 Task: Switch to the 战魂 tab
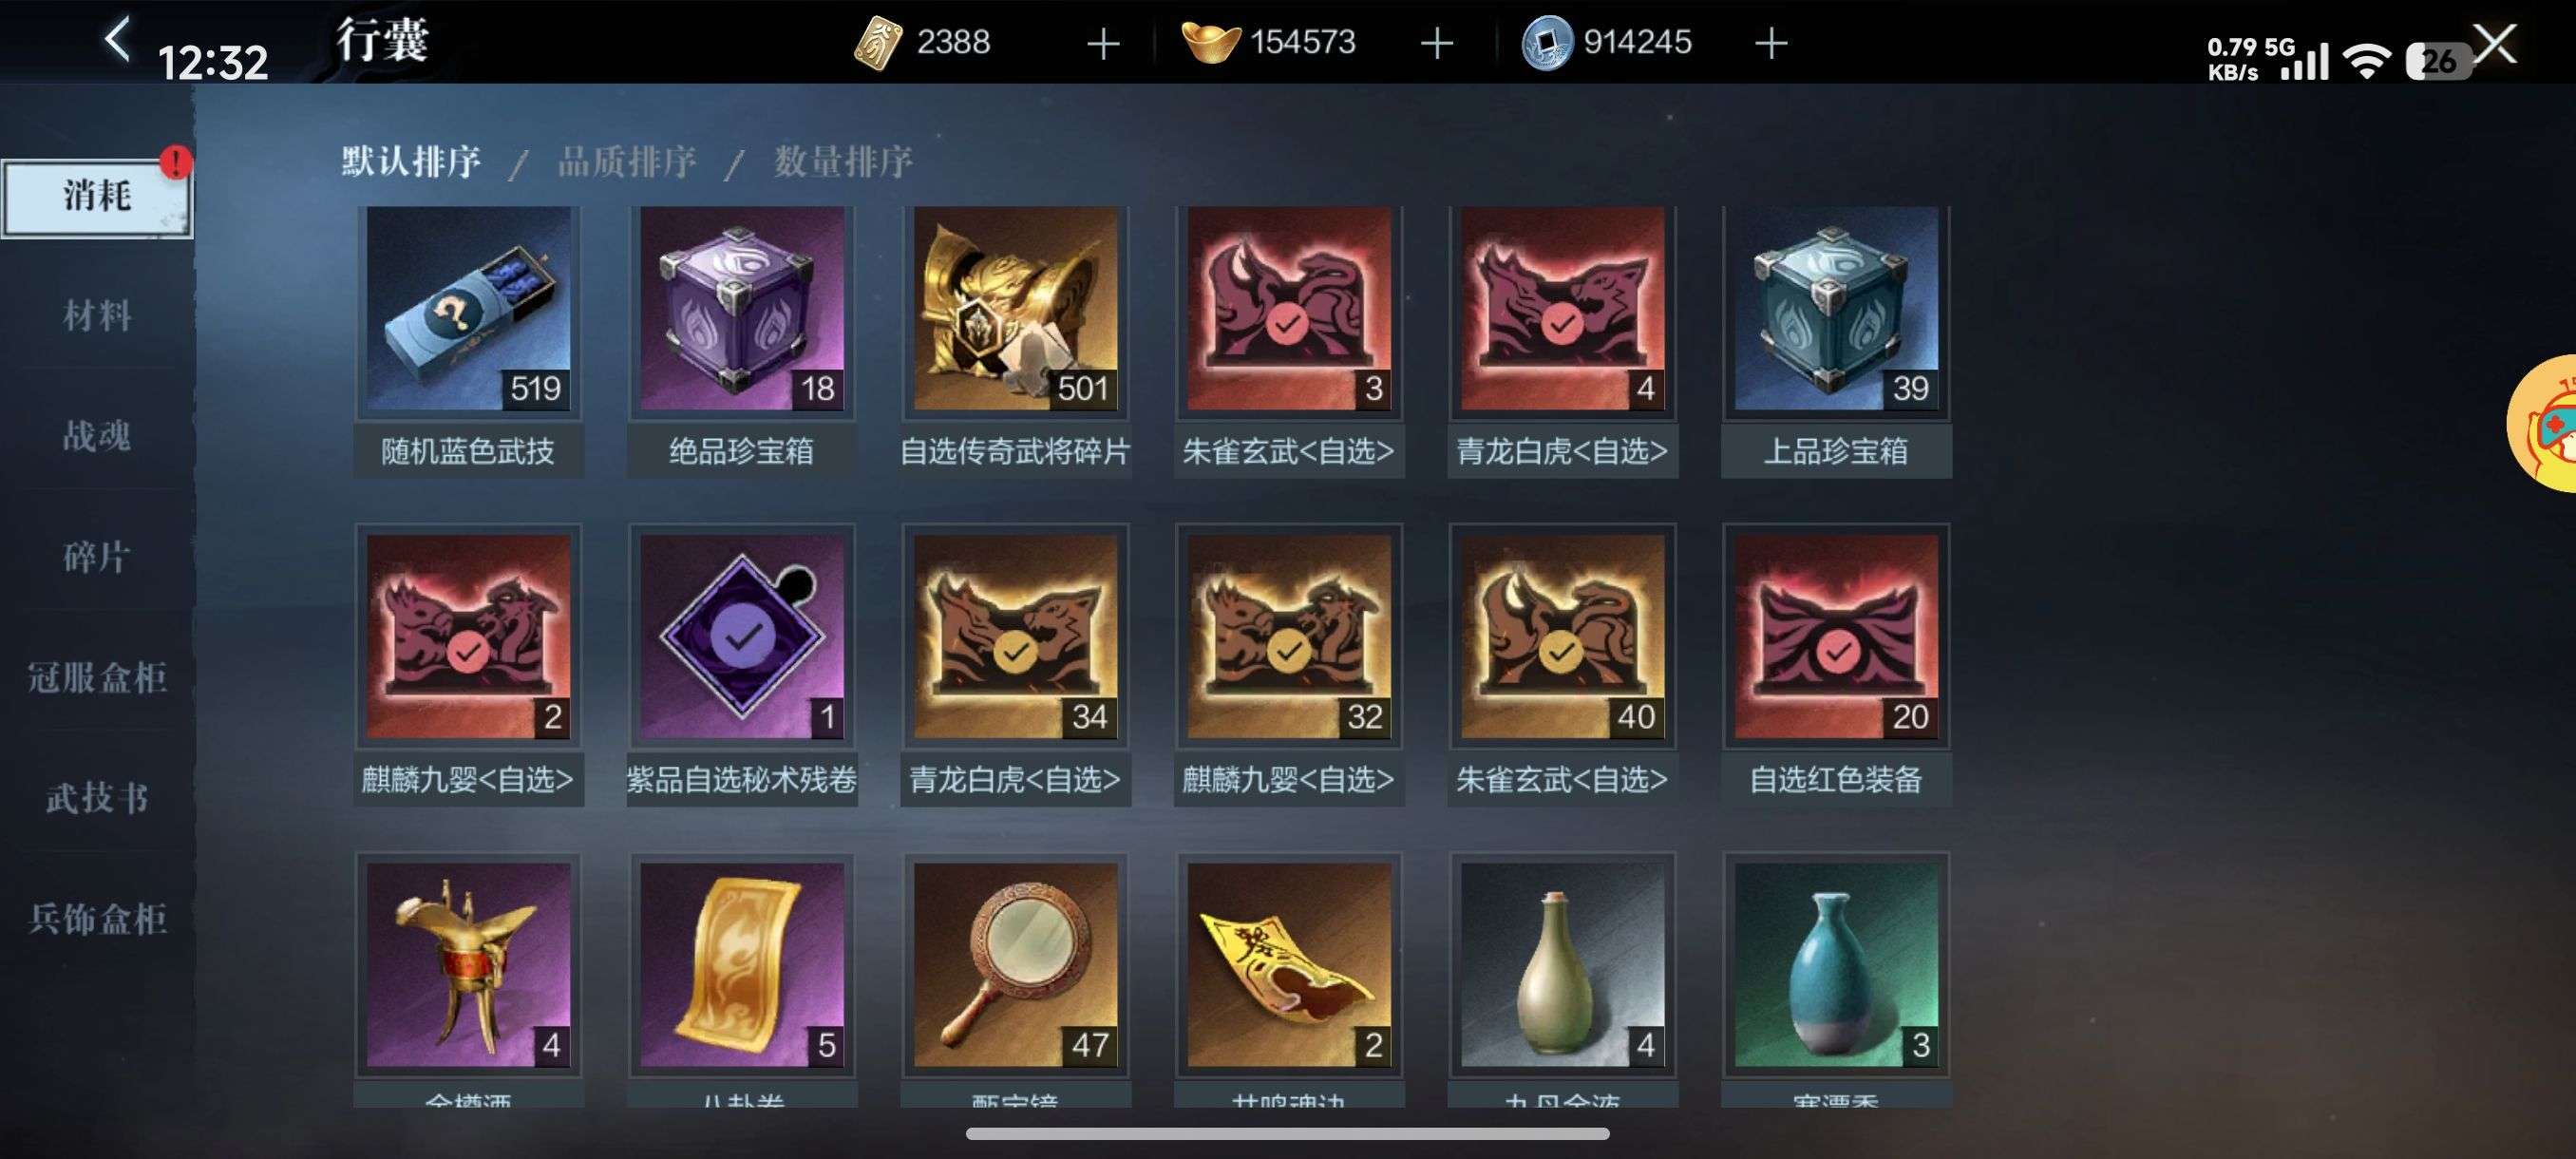pos(97,436)
